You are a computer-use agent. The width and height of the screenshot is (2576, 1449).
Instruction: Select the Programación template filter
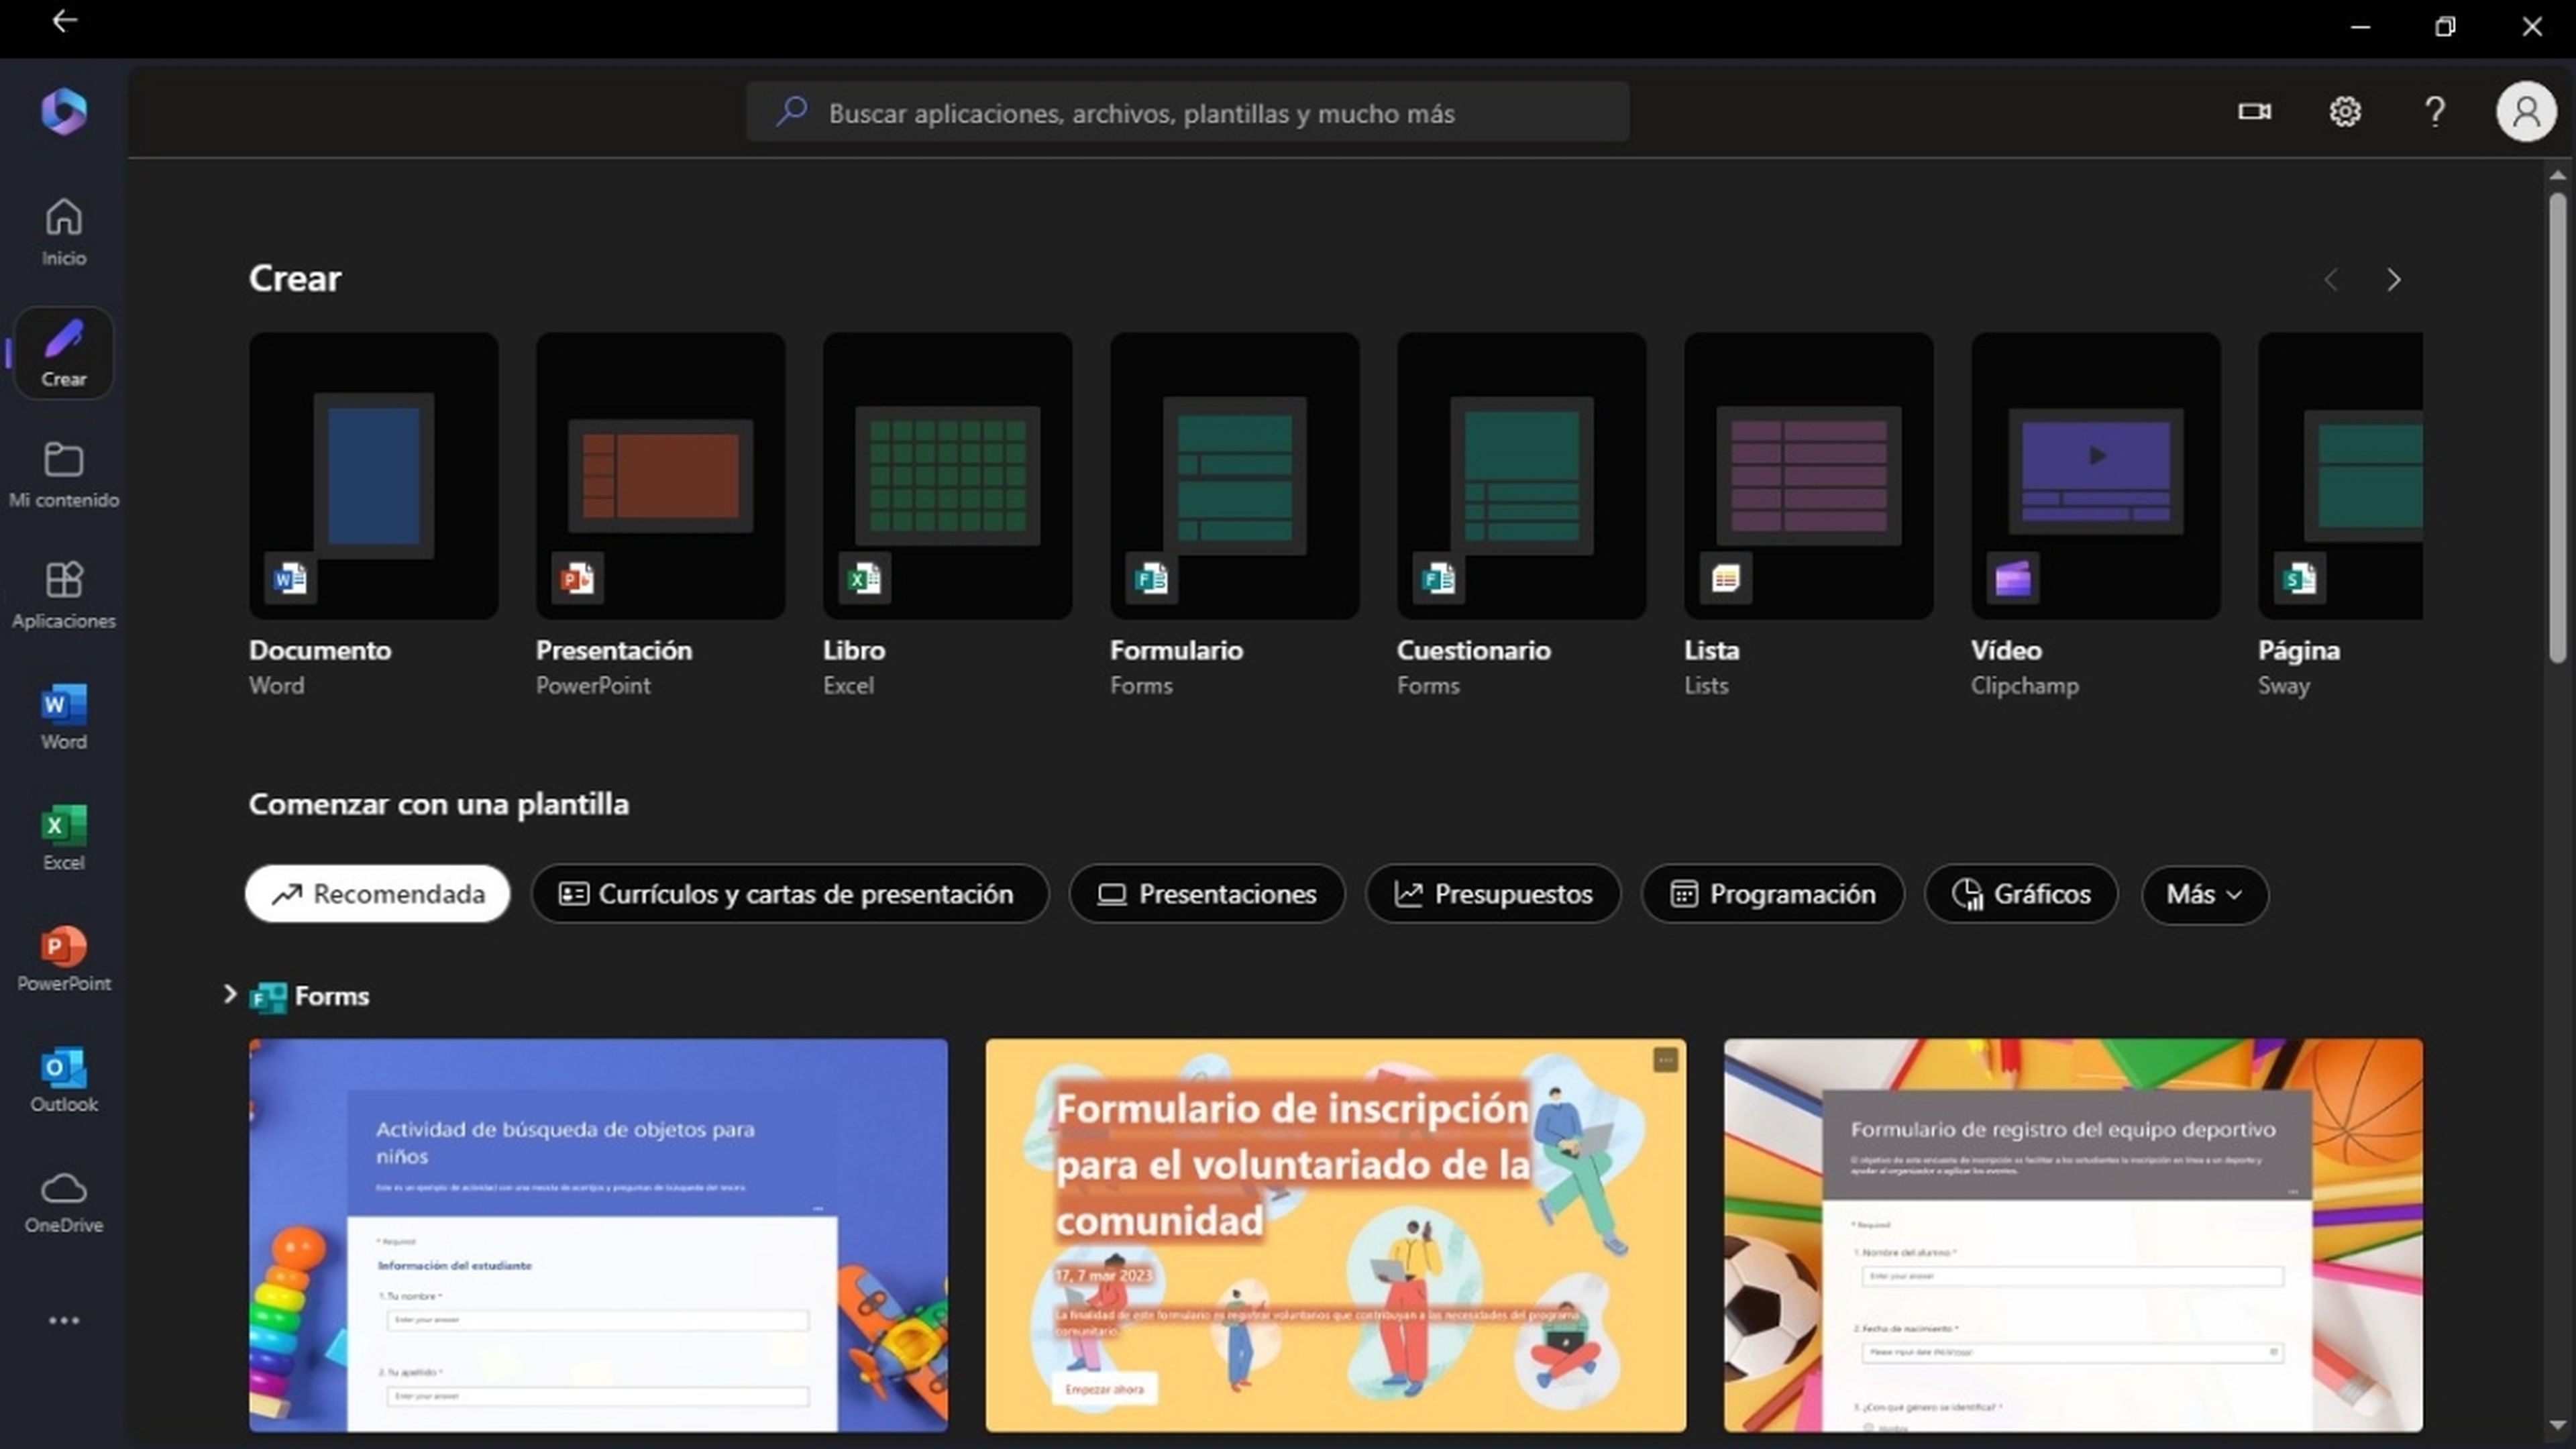click(1772, 894)
